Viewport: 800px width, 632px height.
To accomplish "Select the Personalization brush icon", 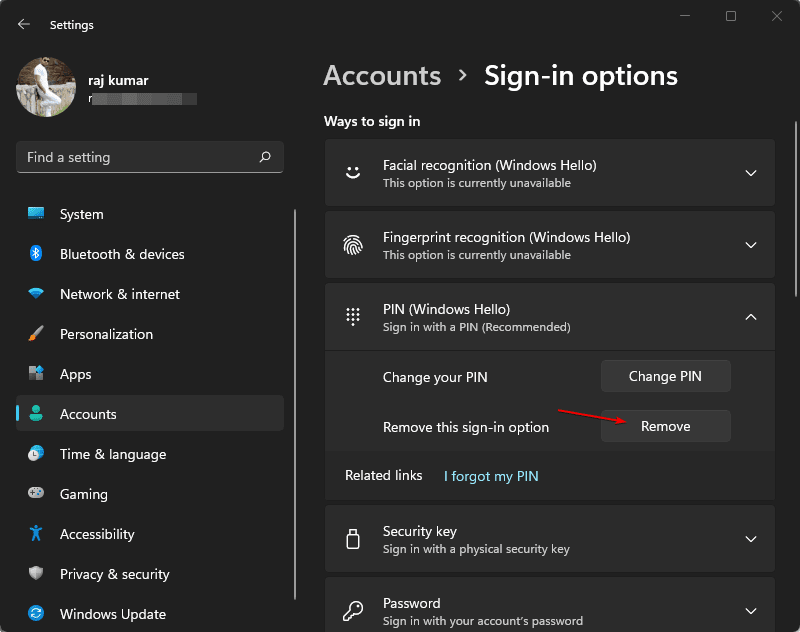I will tap(36, 334).
